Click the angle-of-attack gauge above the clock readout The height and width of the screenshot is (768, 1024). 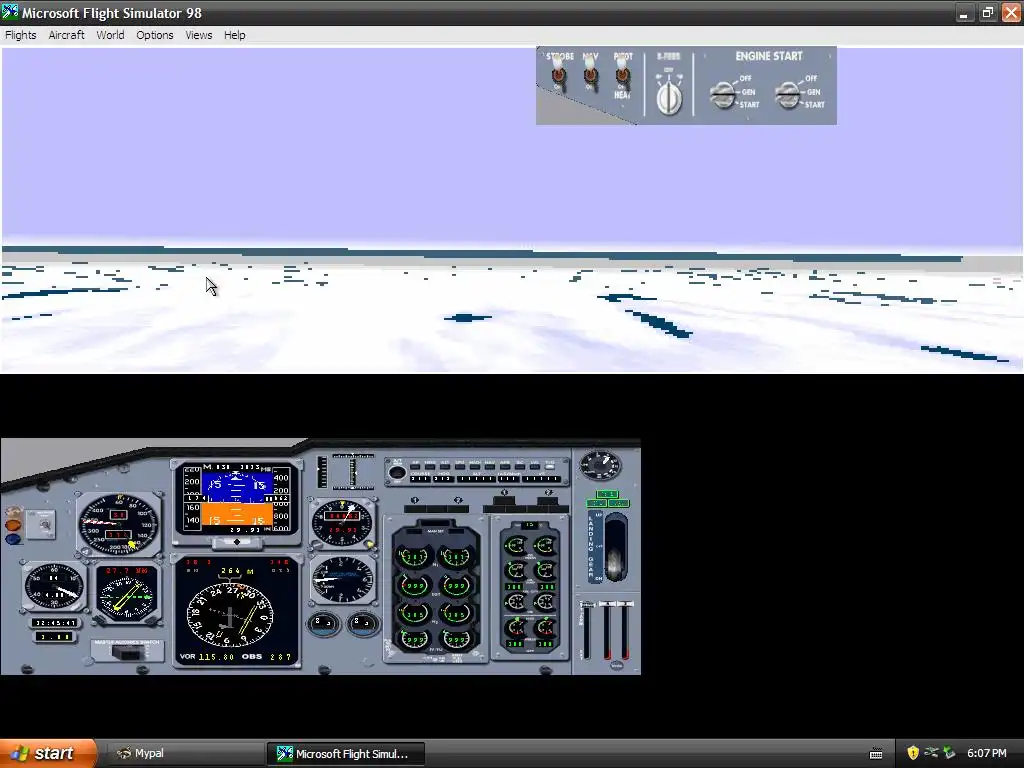click(x=54, y=586)
